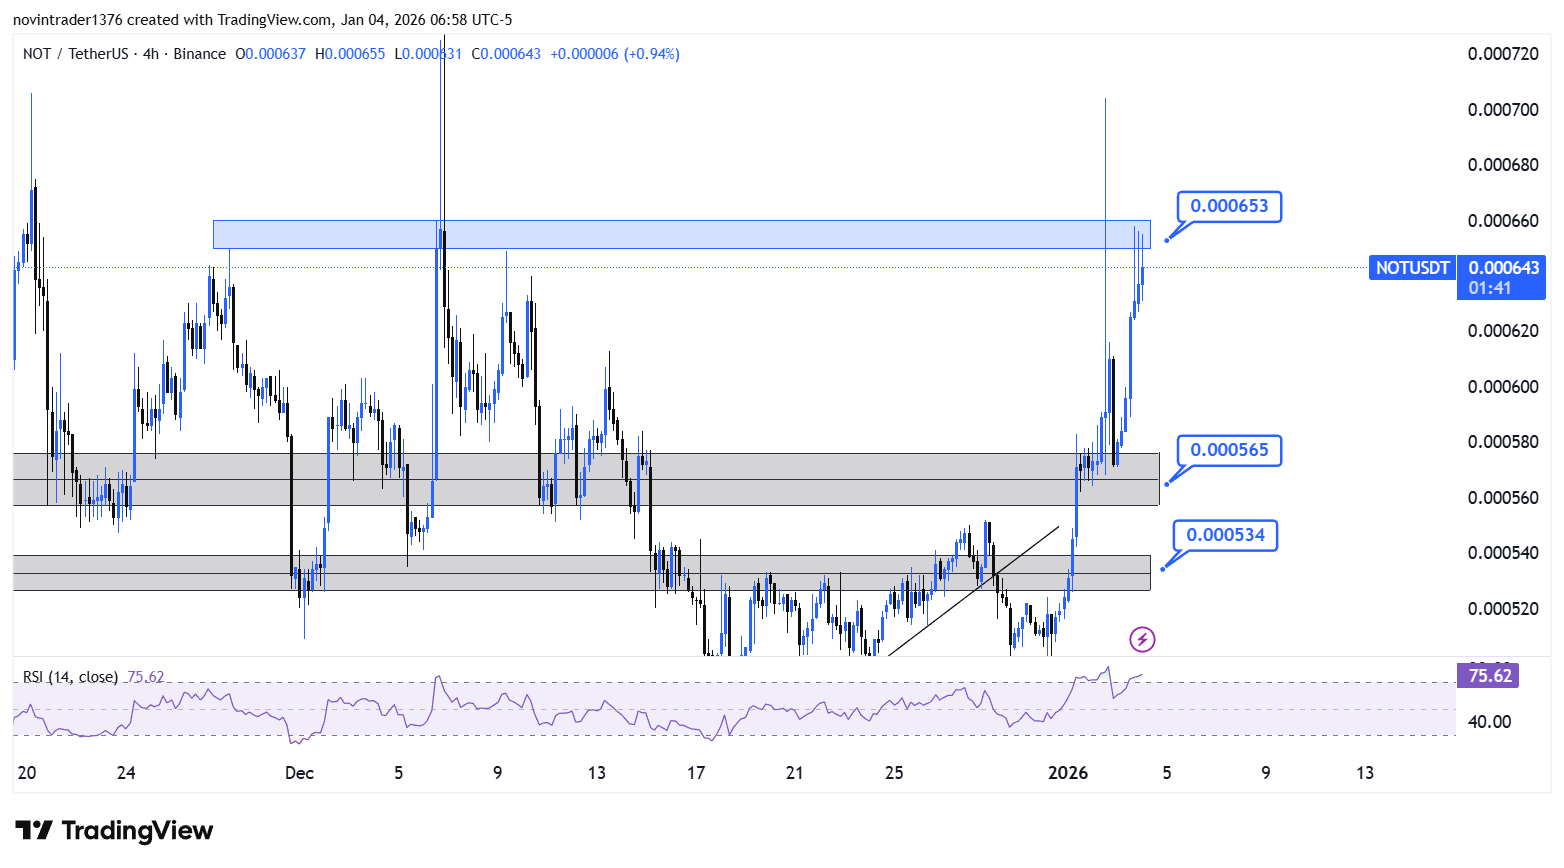This screenshot has width=1564, height=868.
Task: Click the change value +0.000006 (+0.94%)
Action: pyautogui.click(x=615, y=54)
